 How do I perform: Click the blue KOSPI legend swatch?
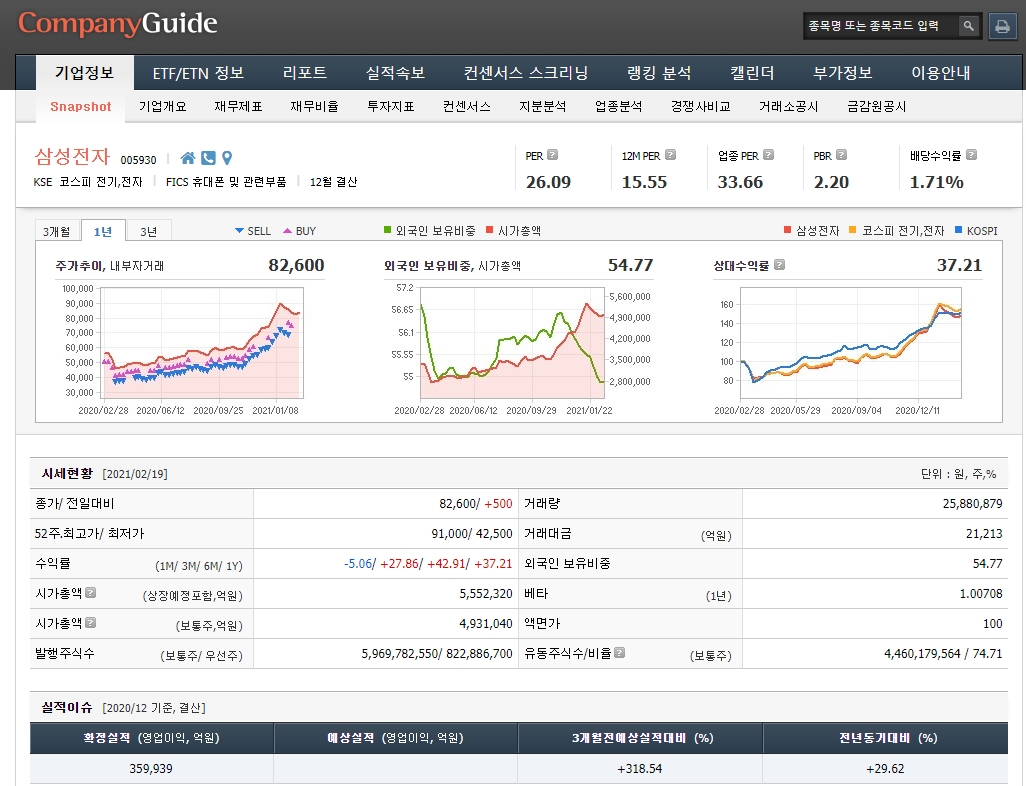tap(959, 230)
